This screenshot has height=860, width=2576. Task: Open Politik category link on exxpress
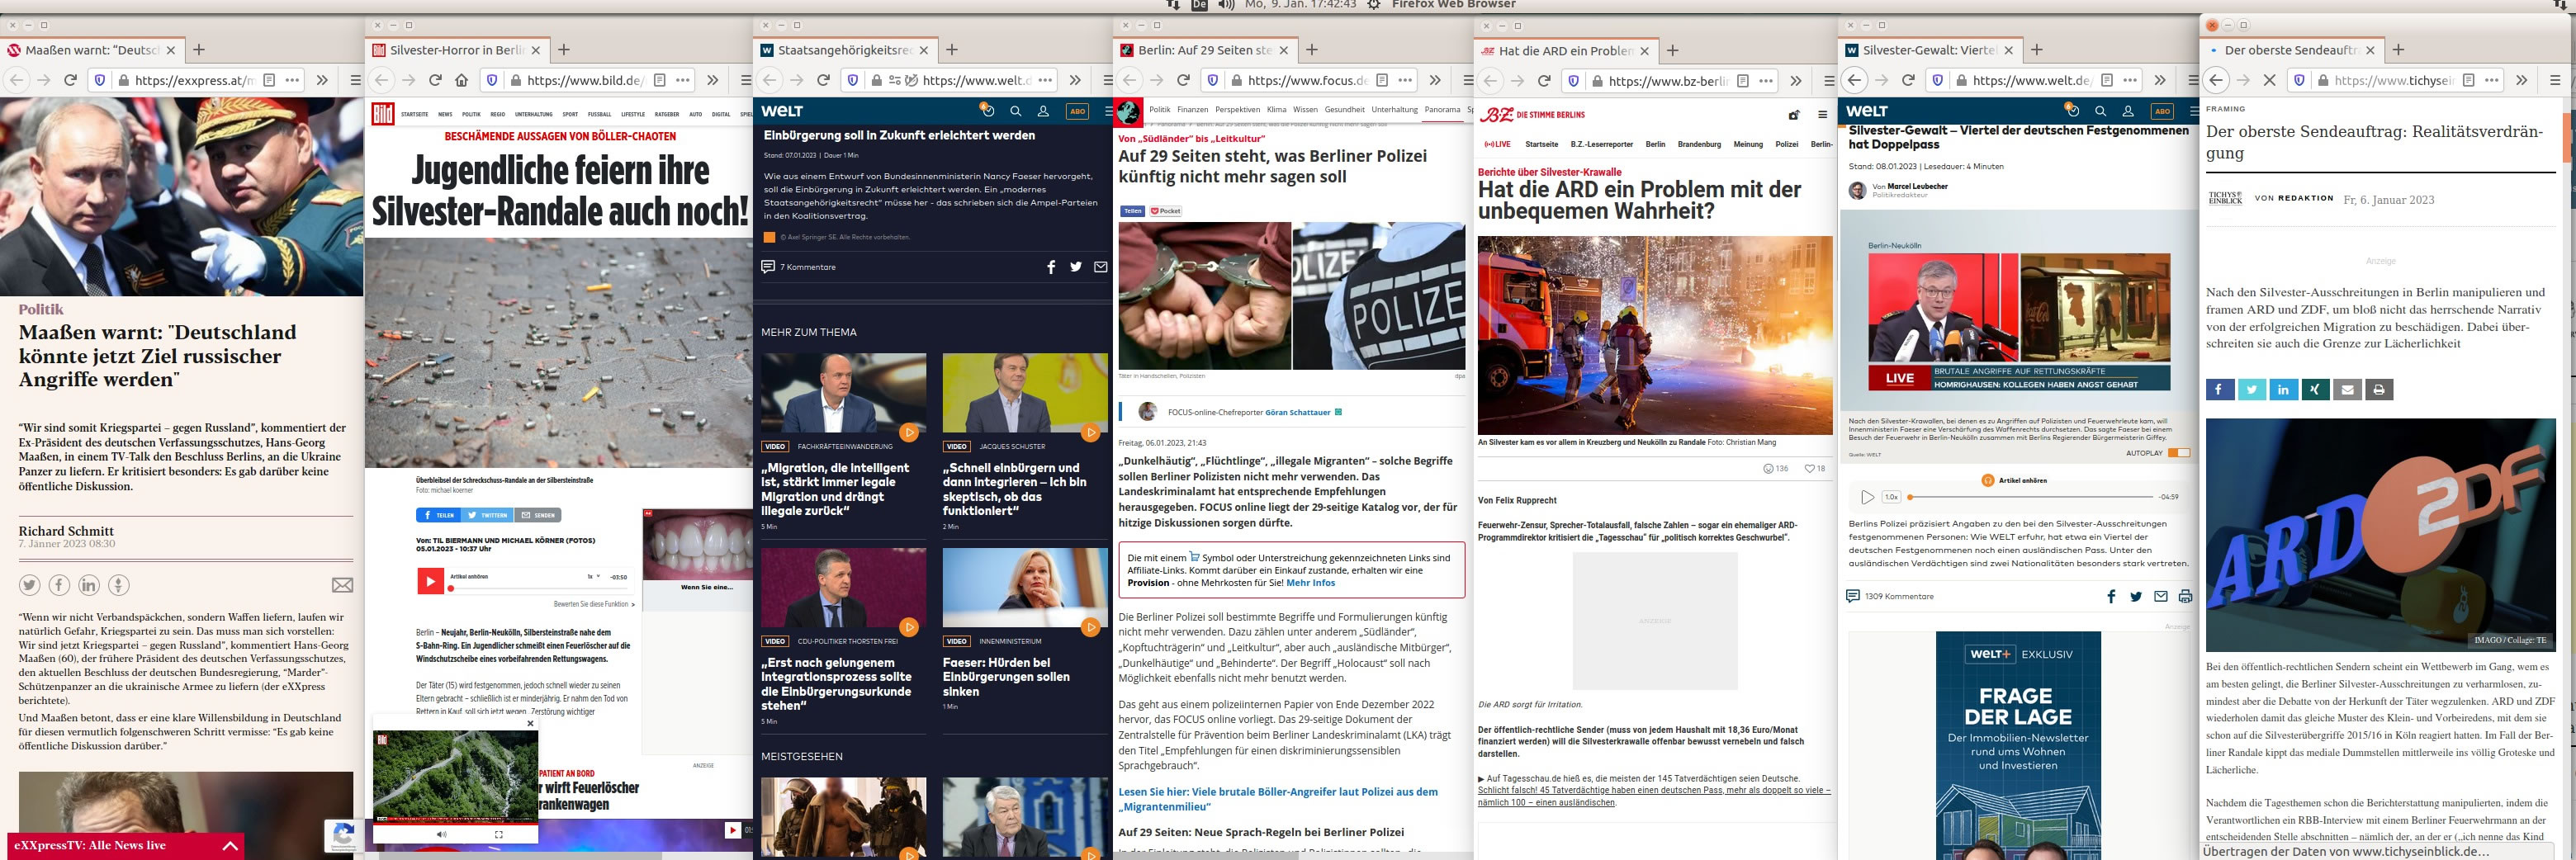pyautogui.click(x=41, y=309)
